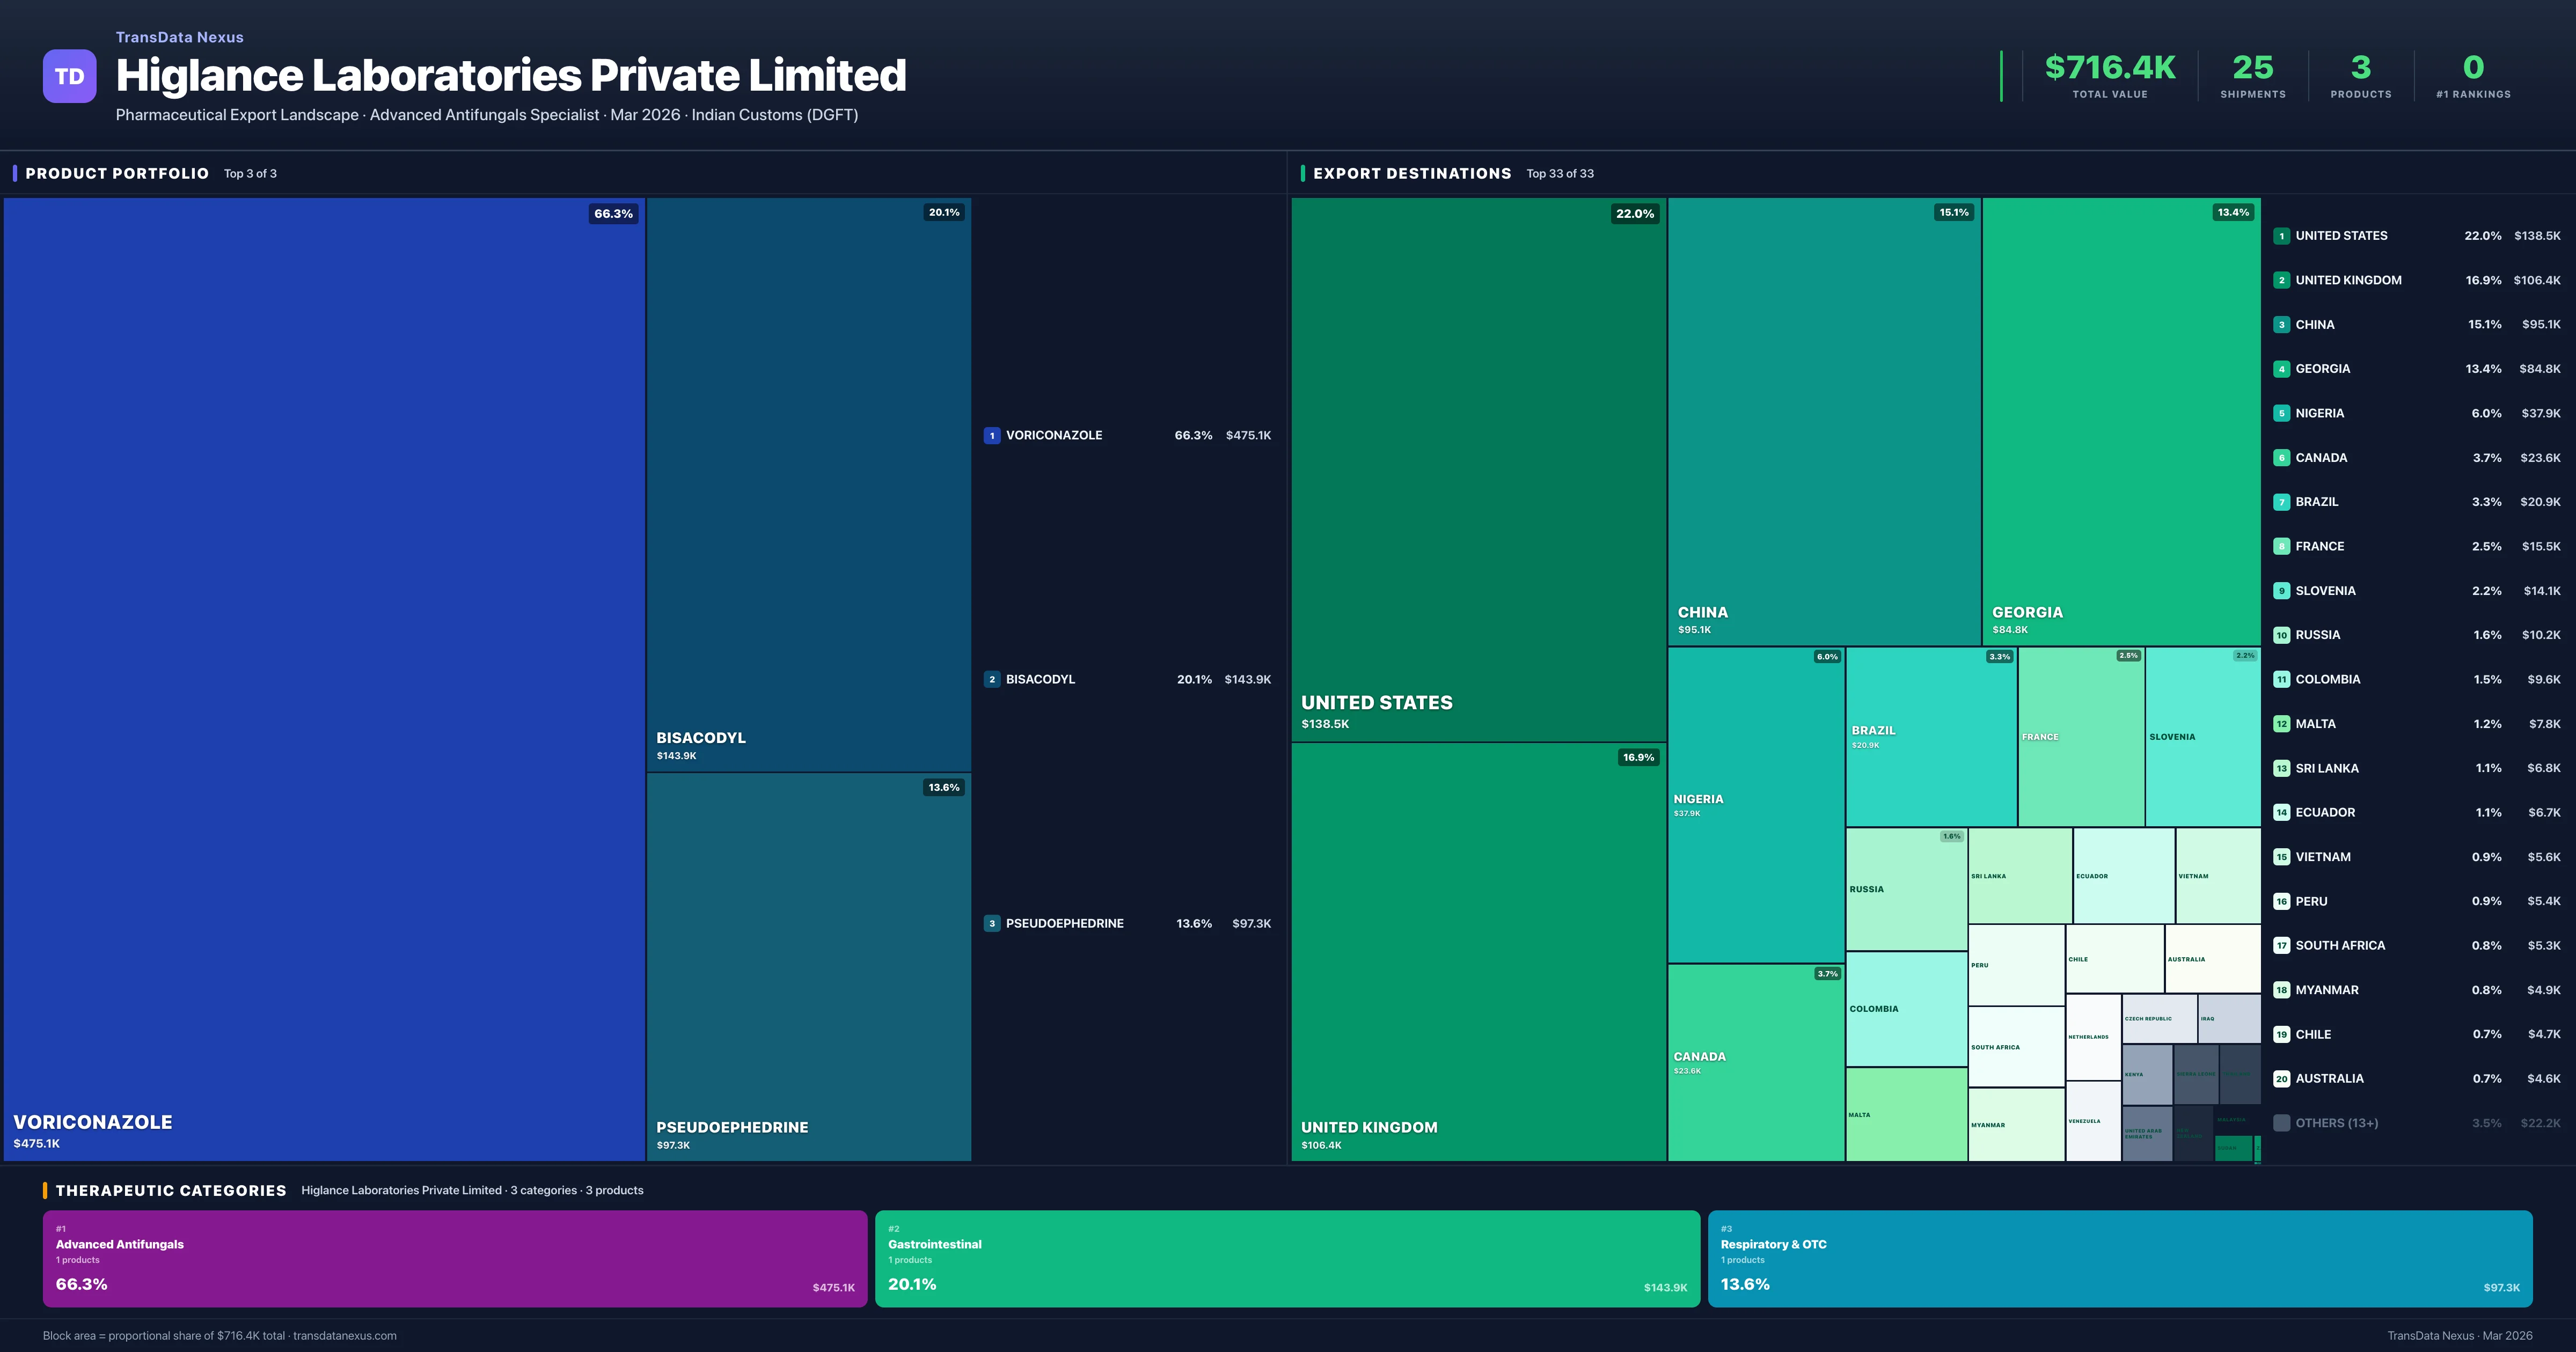The width and height of the screenshot is (2576, 1352).
Task: Click the rank 5 badge beside NIGERIA
Action: 2283,413
